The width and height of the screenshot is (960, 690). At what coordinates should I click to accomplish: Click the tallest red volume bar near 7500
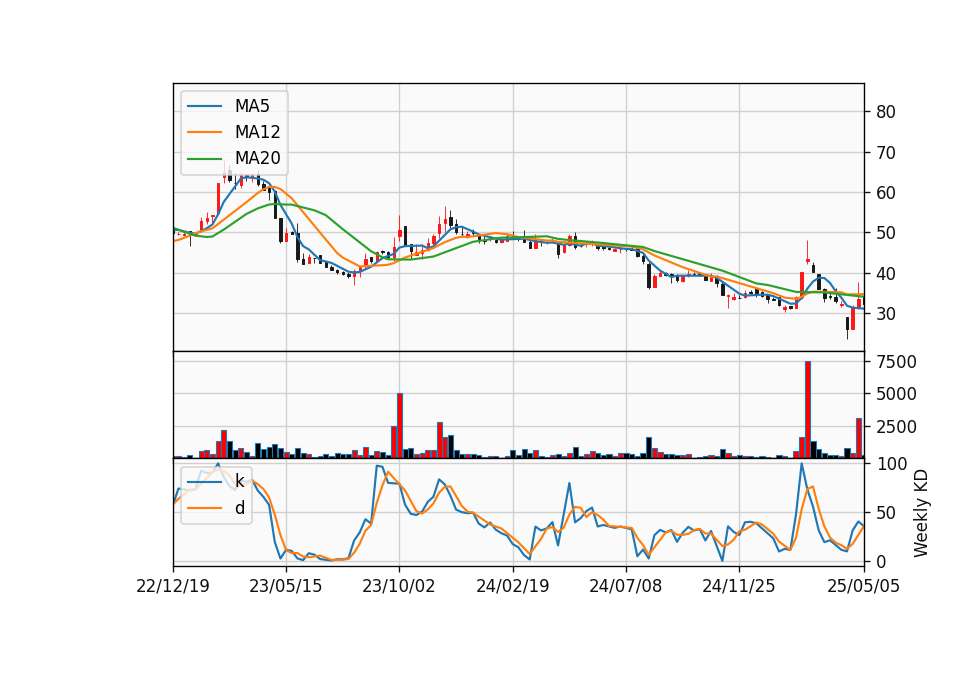tap(808, 410)
